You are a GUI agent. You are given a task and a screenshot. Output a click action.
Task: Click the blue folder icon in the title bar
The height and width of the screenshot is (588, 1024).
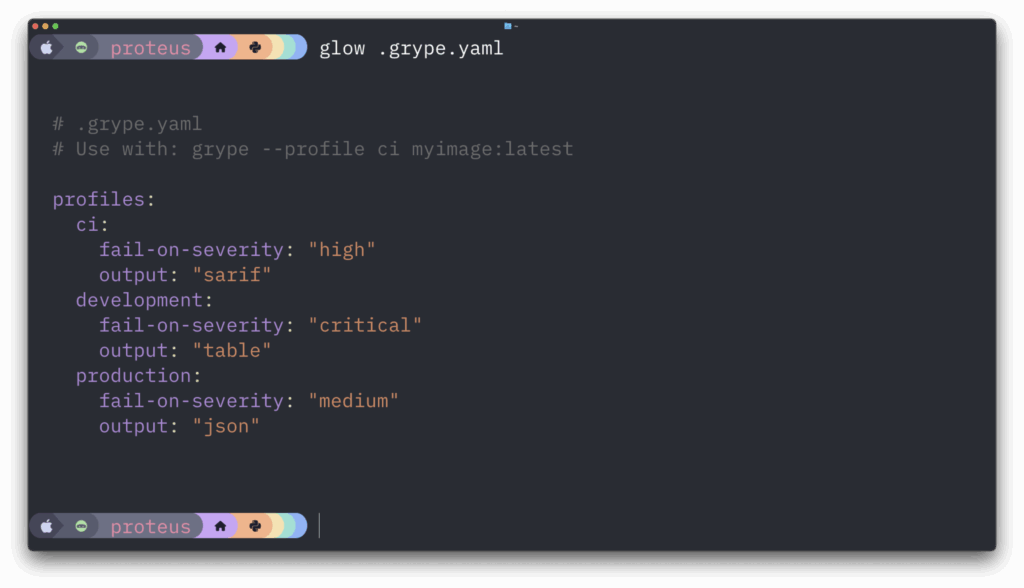[507, 26]
